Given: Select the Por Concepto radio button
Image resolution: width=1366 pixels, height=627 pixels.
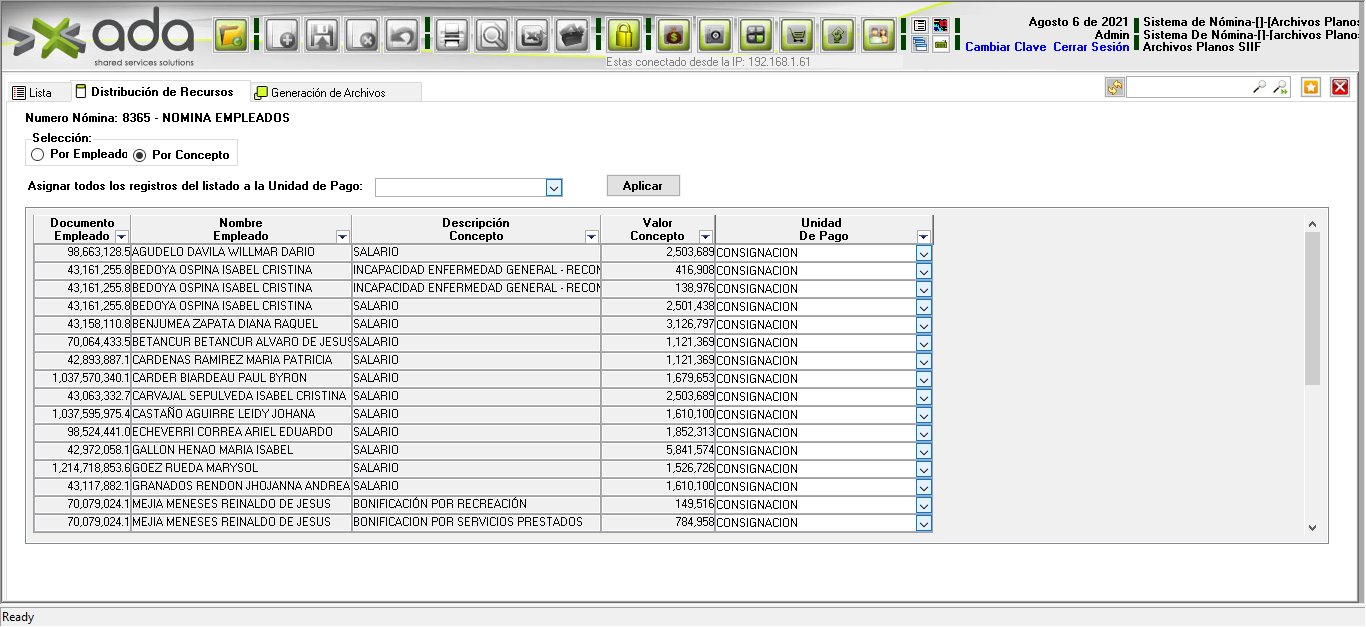Looking at the screenshot, I should pos(140,155).
